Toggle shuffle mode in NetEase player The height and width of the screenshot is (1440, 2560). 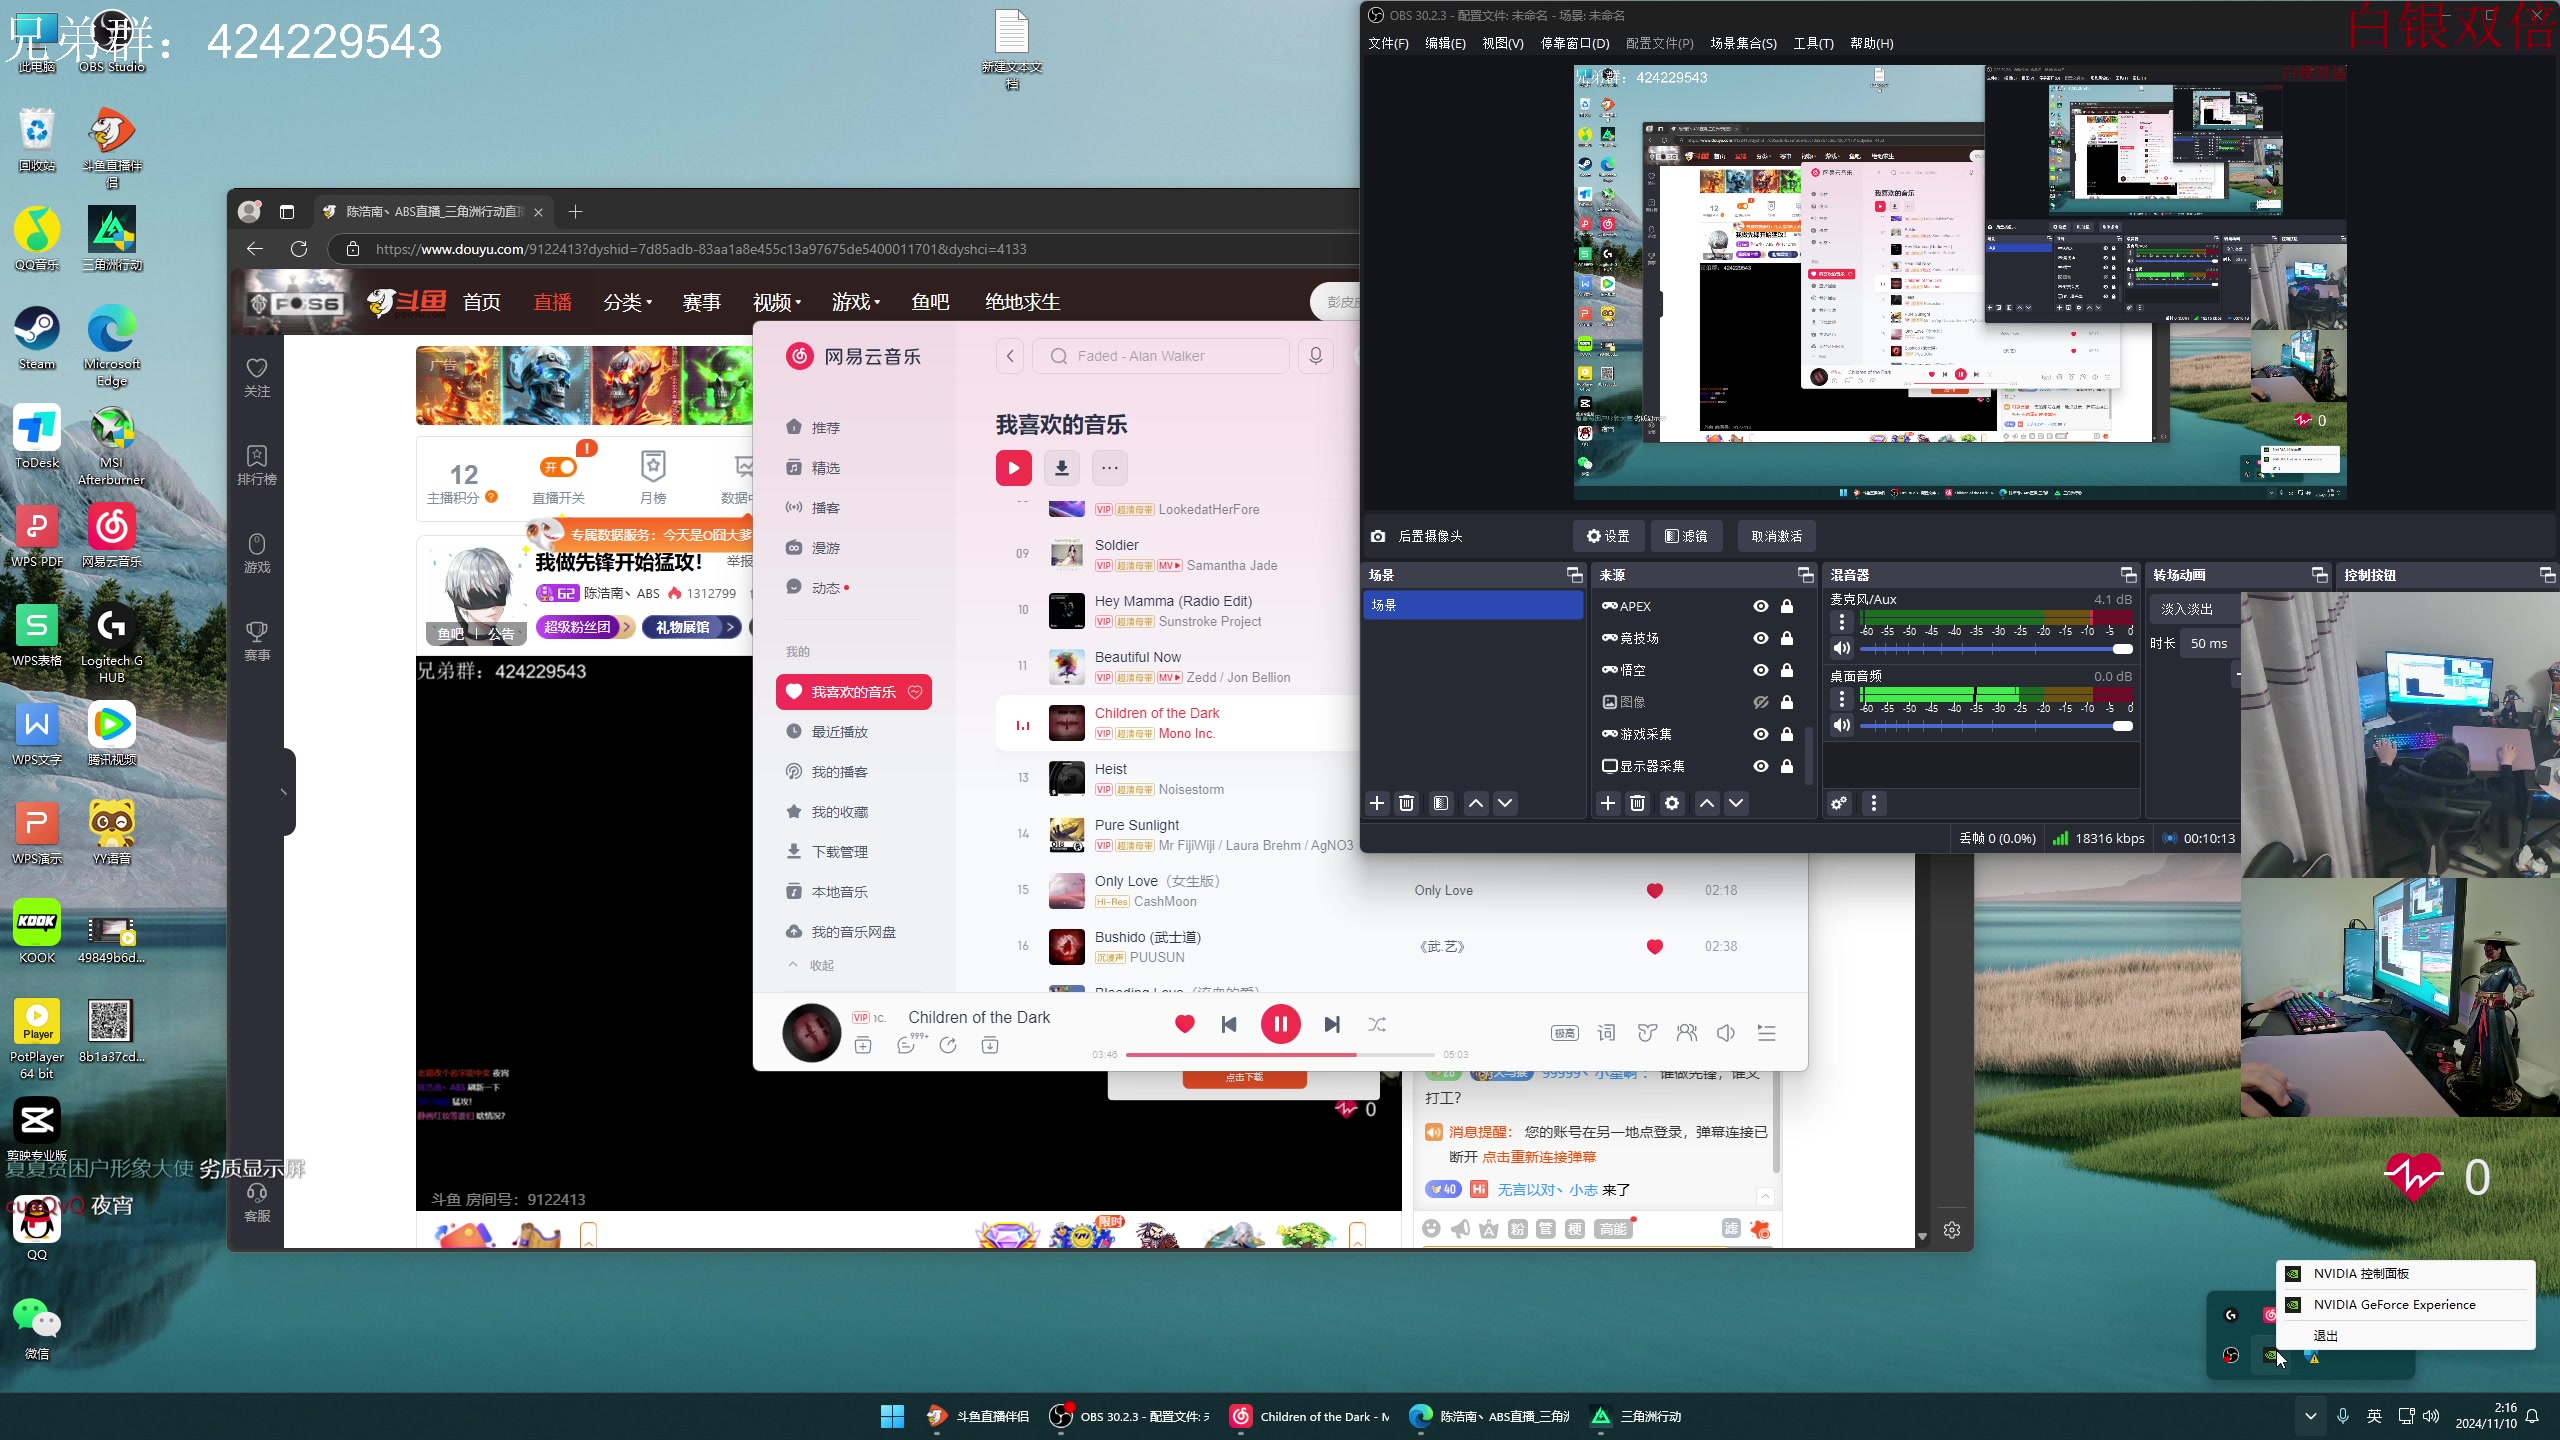pos(1377,1024)
